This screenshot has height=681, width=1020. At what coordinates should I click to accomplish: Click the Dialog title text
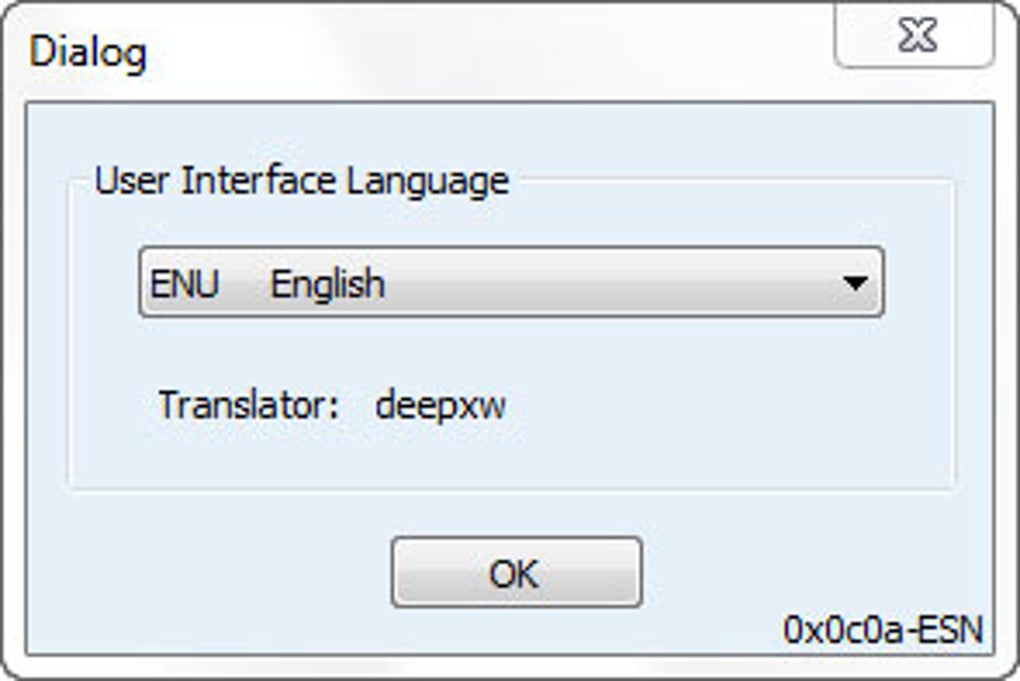point(88,52)
